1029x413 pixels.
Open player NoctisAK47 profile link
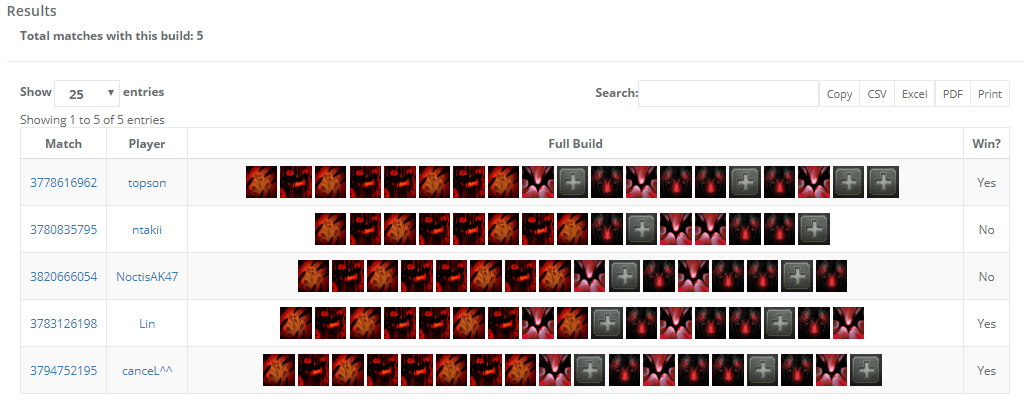(147, 276)
